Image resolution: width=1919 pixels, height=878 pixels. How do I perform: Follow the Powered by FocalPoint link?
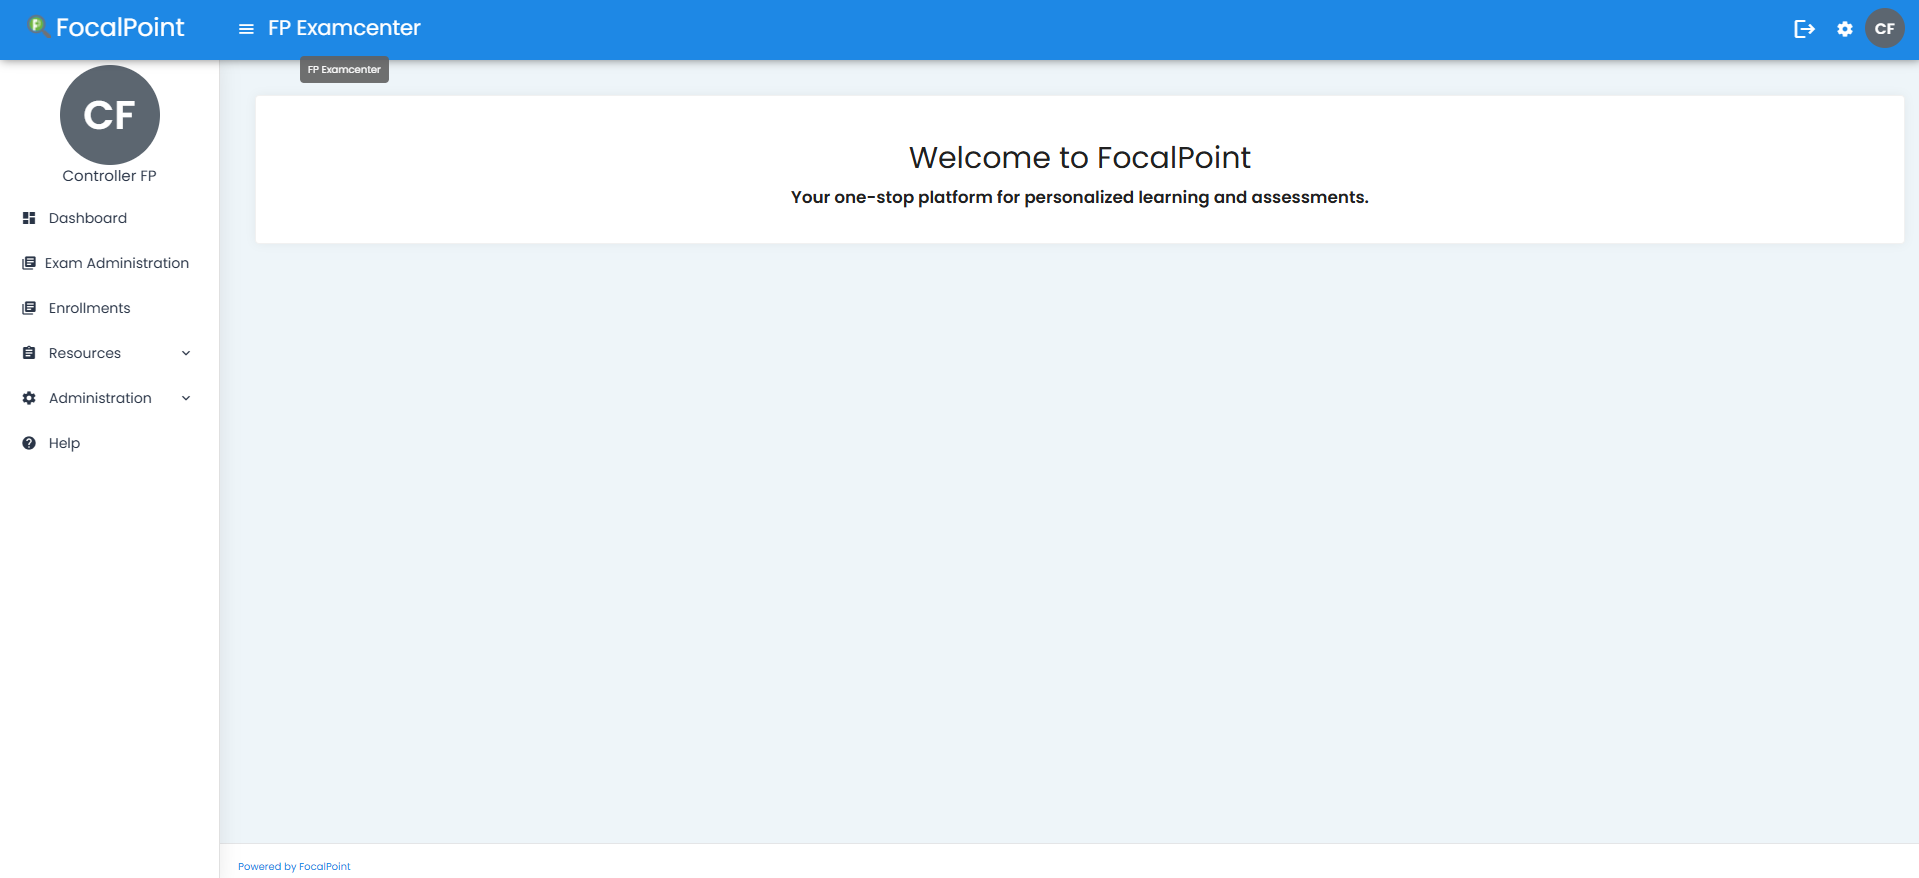(294, 866)
